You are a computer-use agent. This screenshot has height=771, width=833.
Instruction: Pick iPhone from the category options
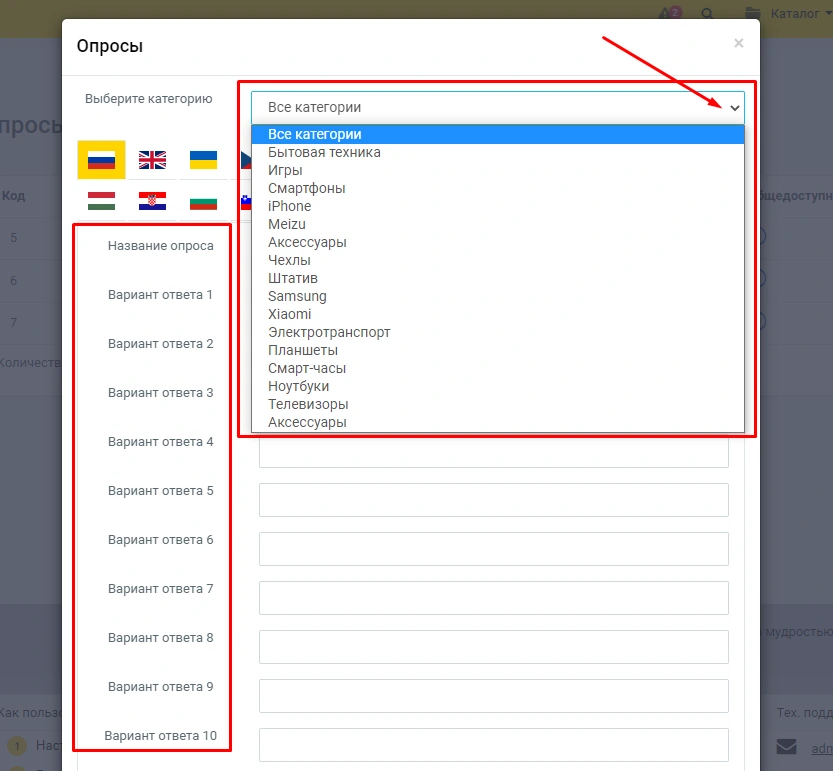[289, 206]
